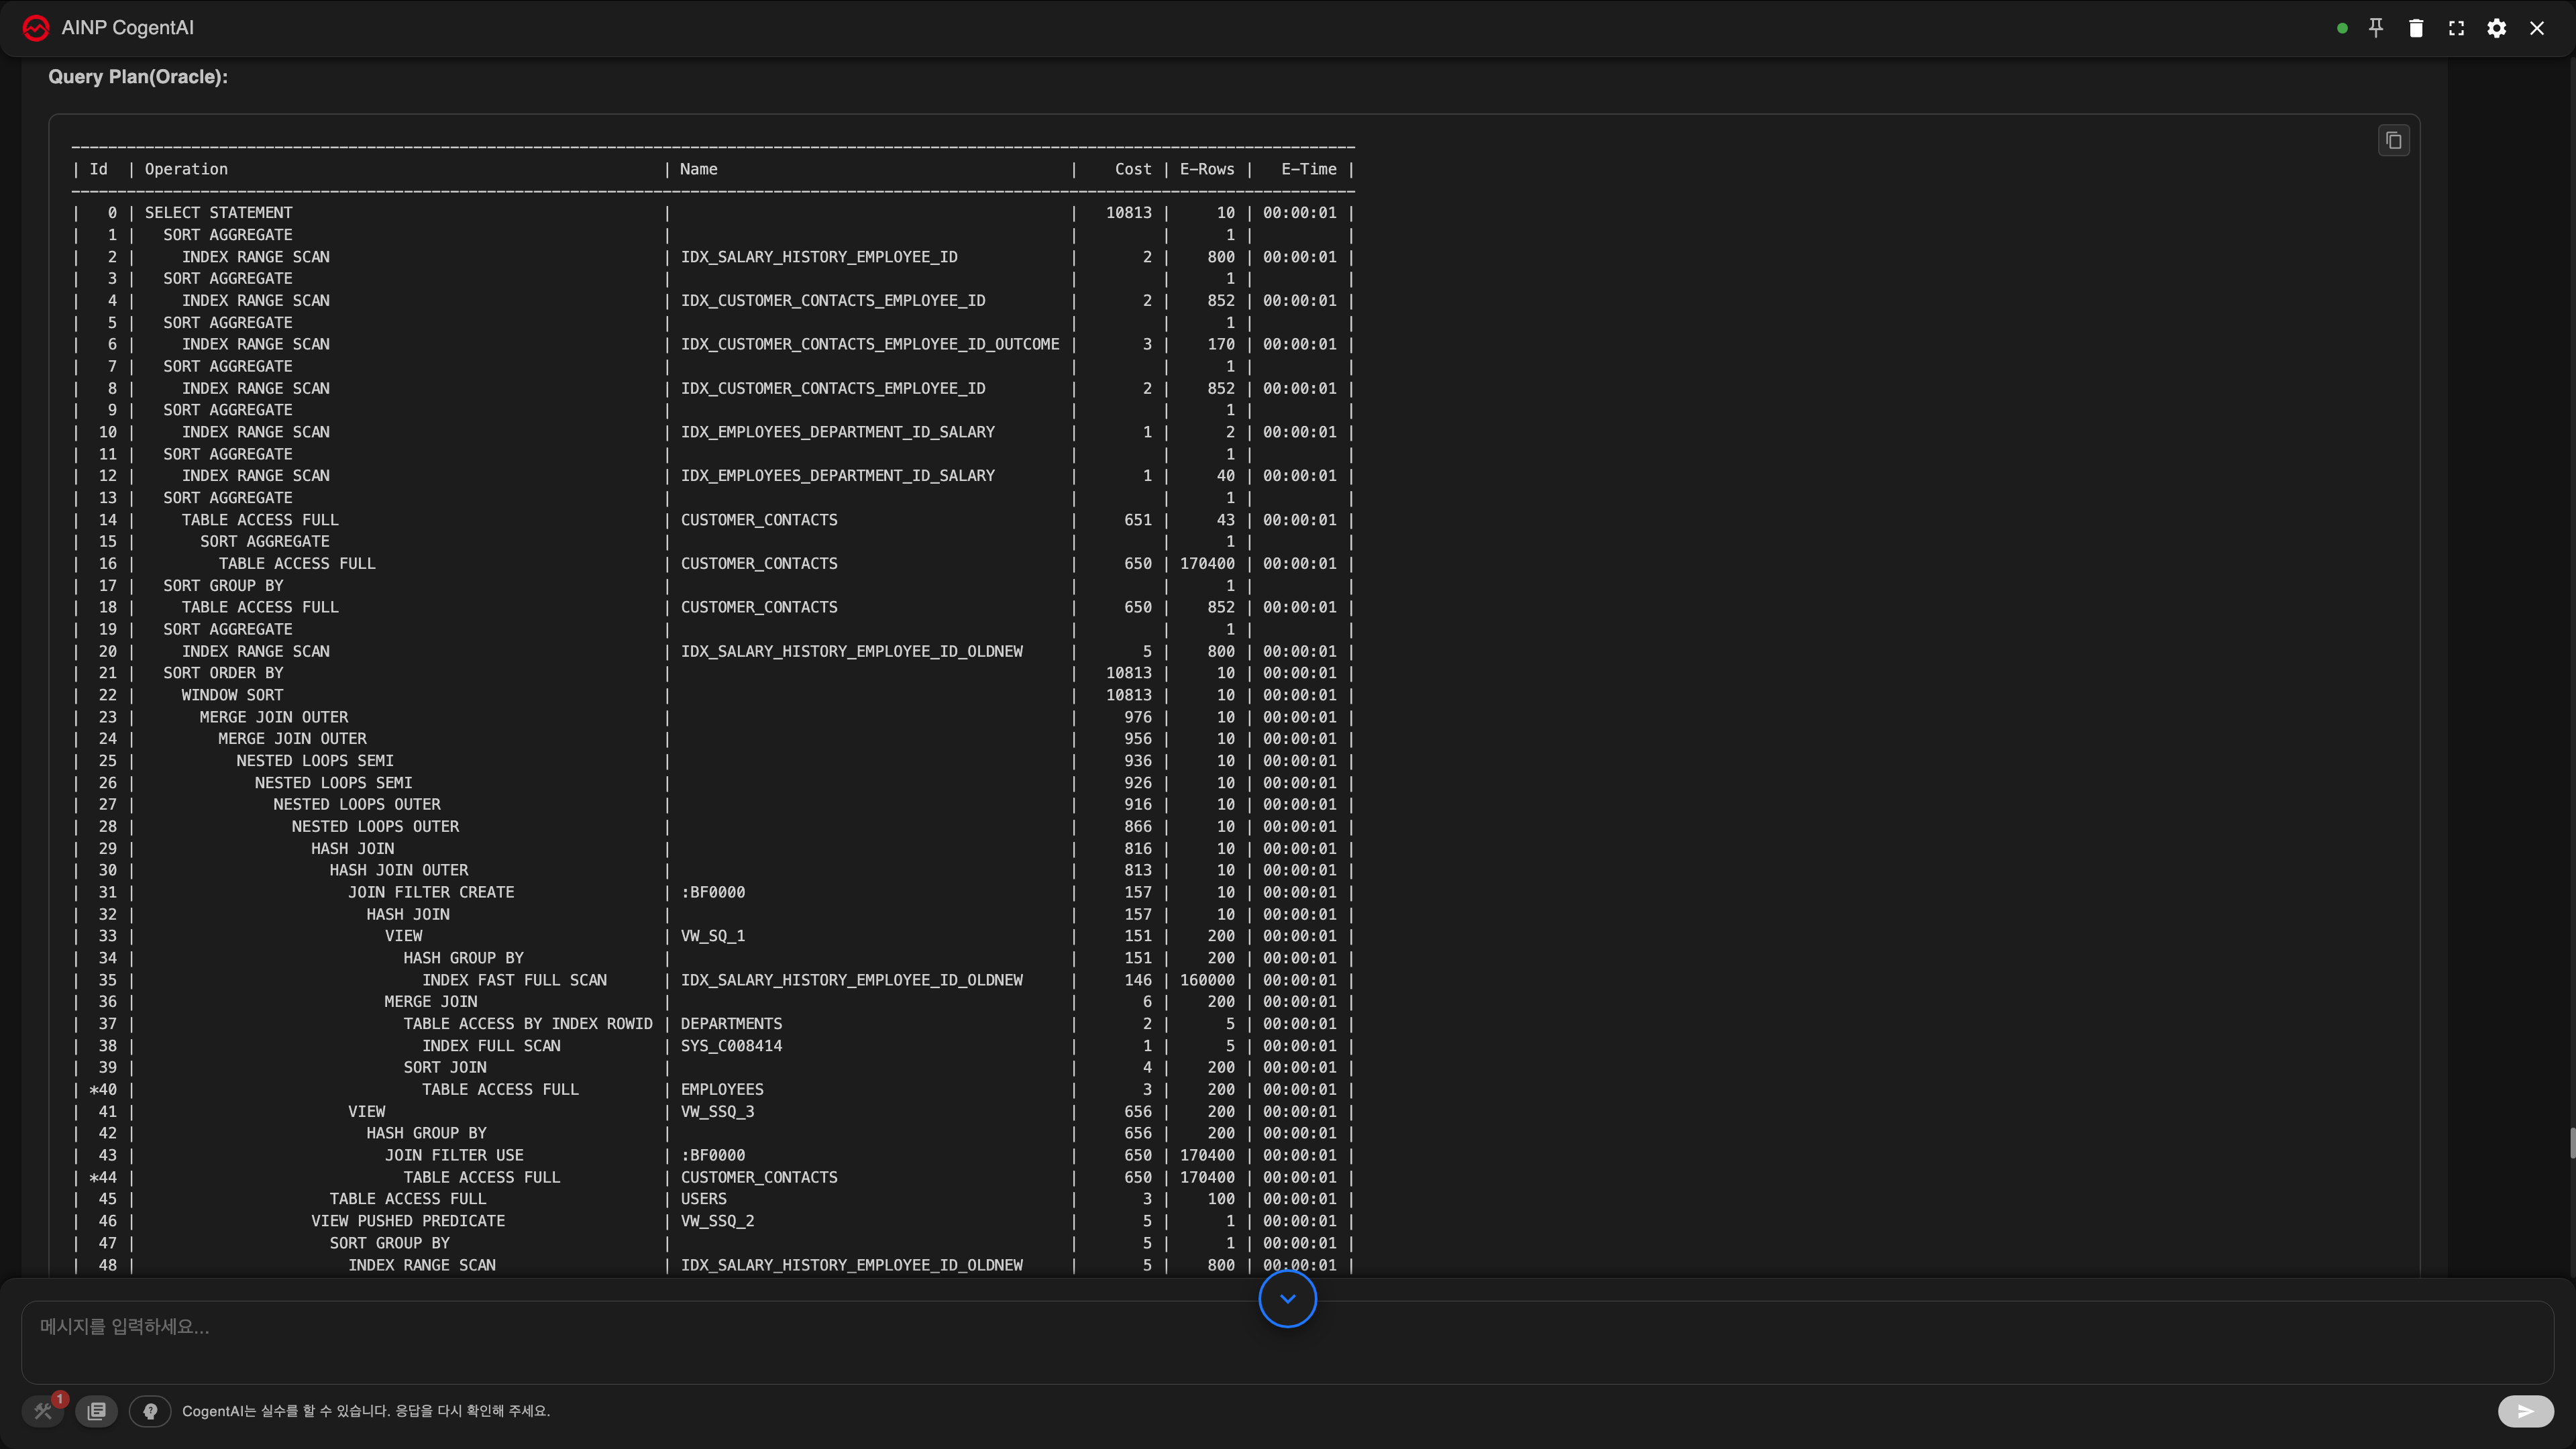Screen dimensions: 2576x1449
Task: Click the 'EMPLOYEES' table name
Action: [x=722, y=1089]
